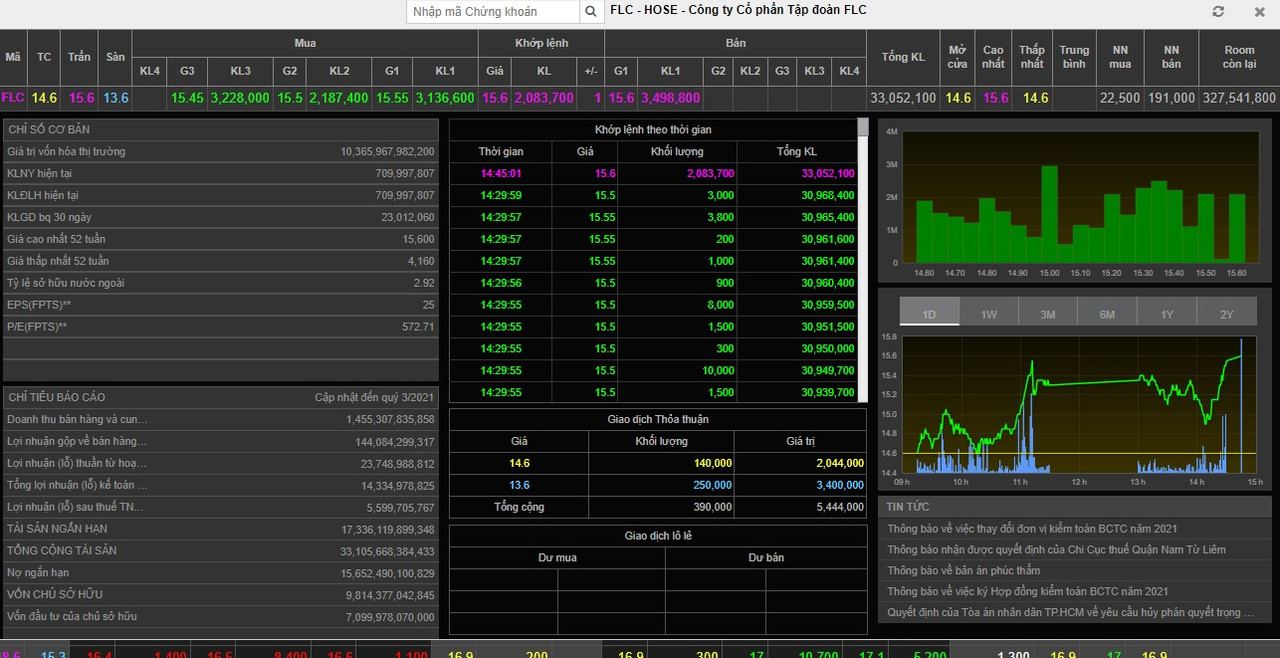The height and width of the screenshot is (658, 1280).
Task: Click the search magnifier icon
Action: pos(592,11)
